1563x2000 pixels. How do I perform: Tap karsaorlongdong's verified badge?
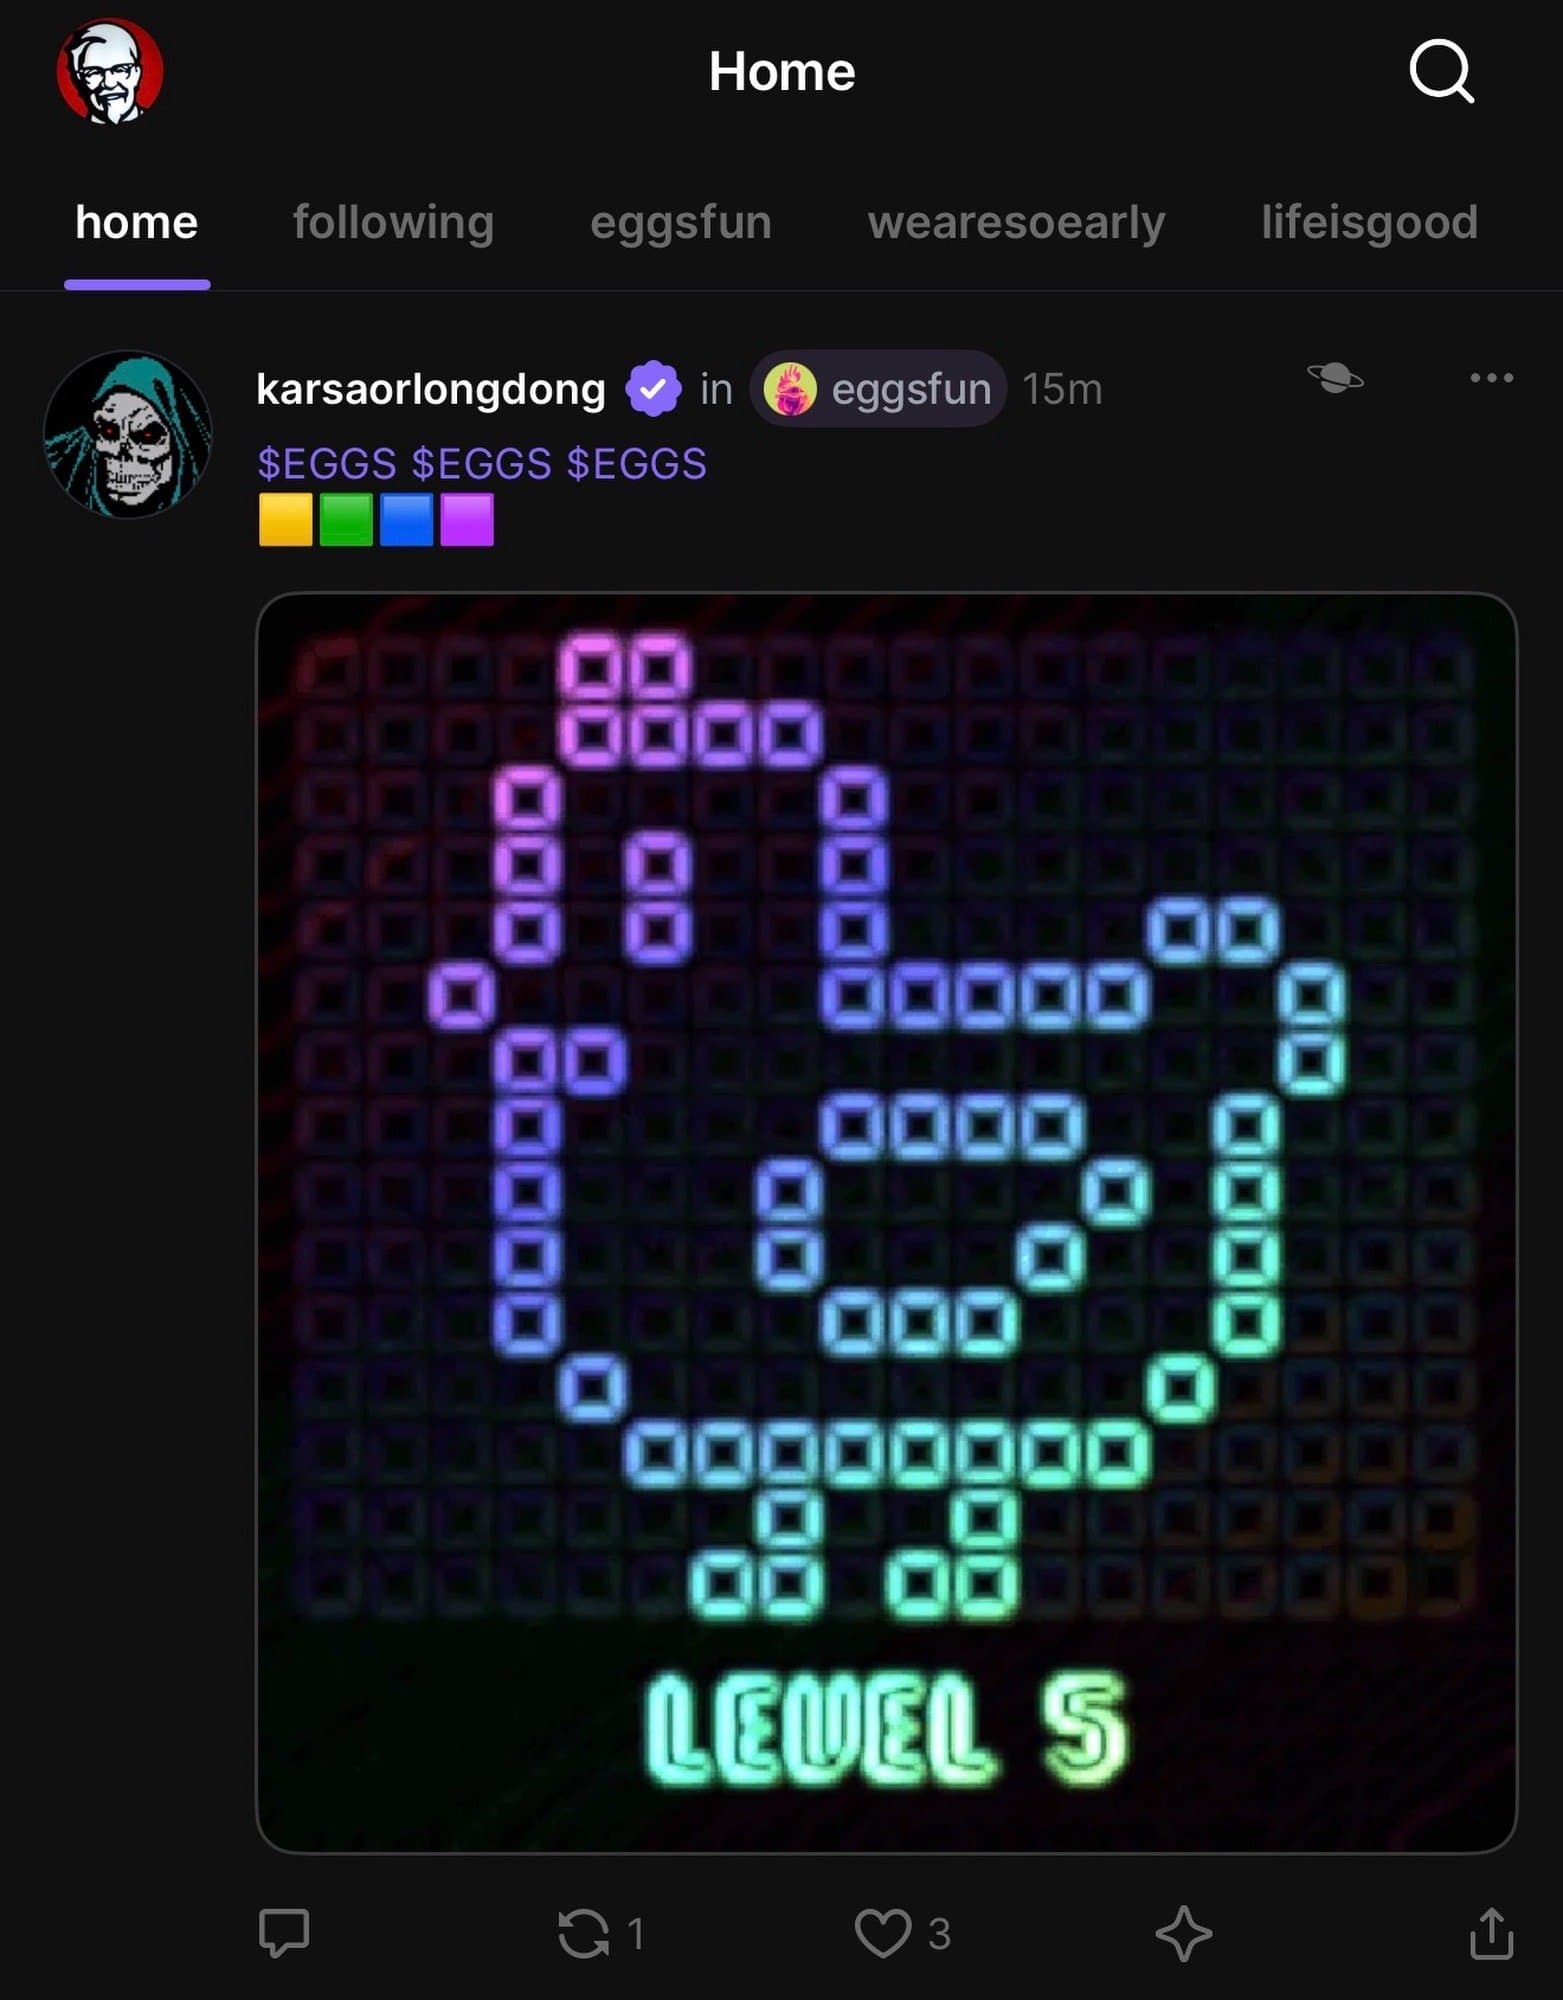653,389
